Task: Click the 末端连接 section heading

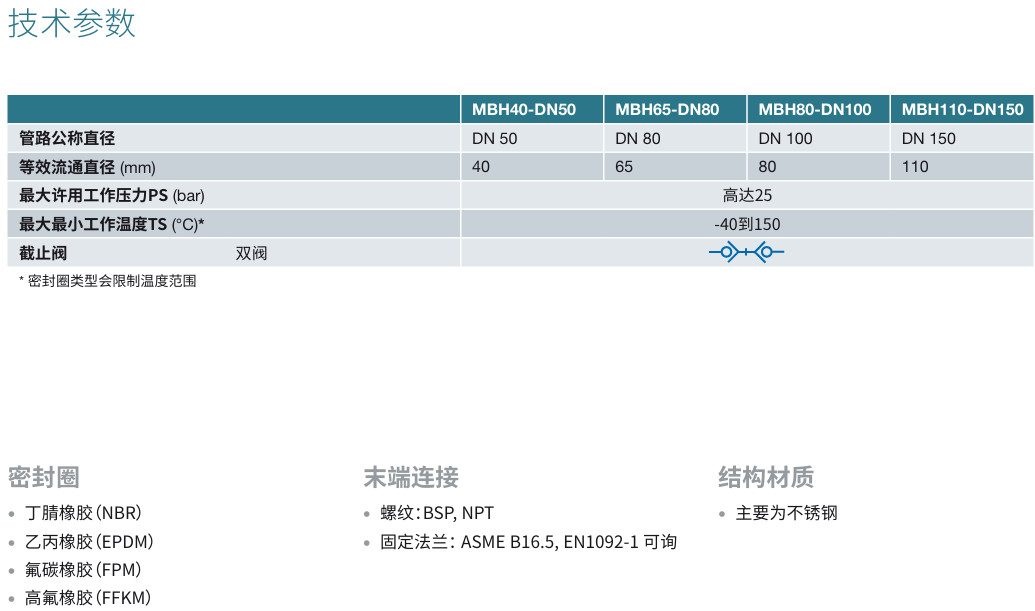Action: (x=411, y=477)
